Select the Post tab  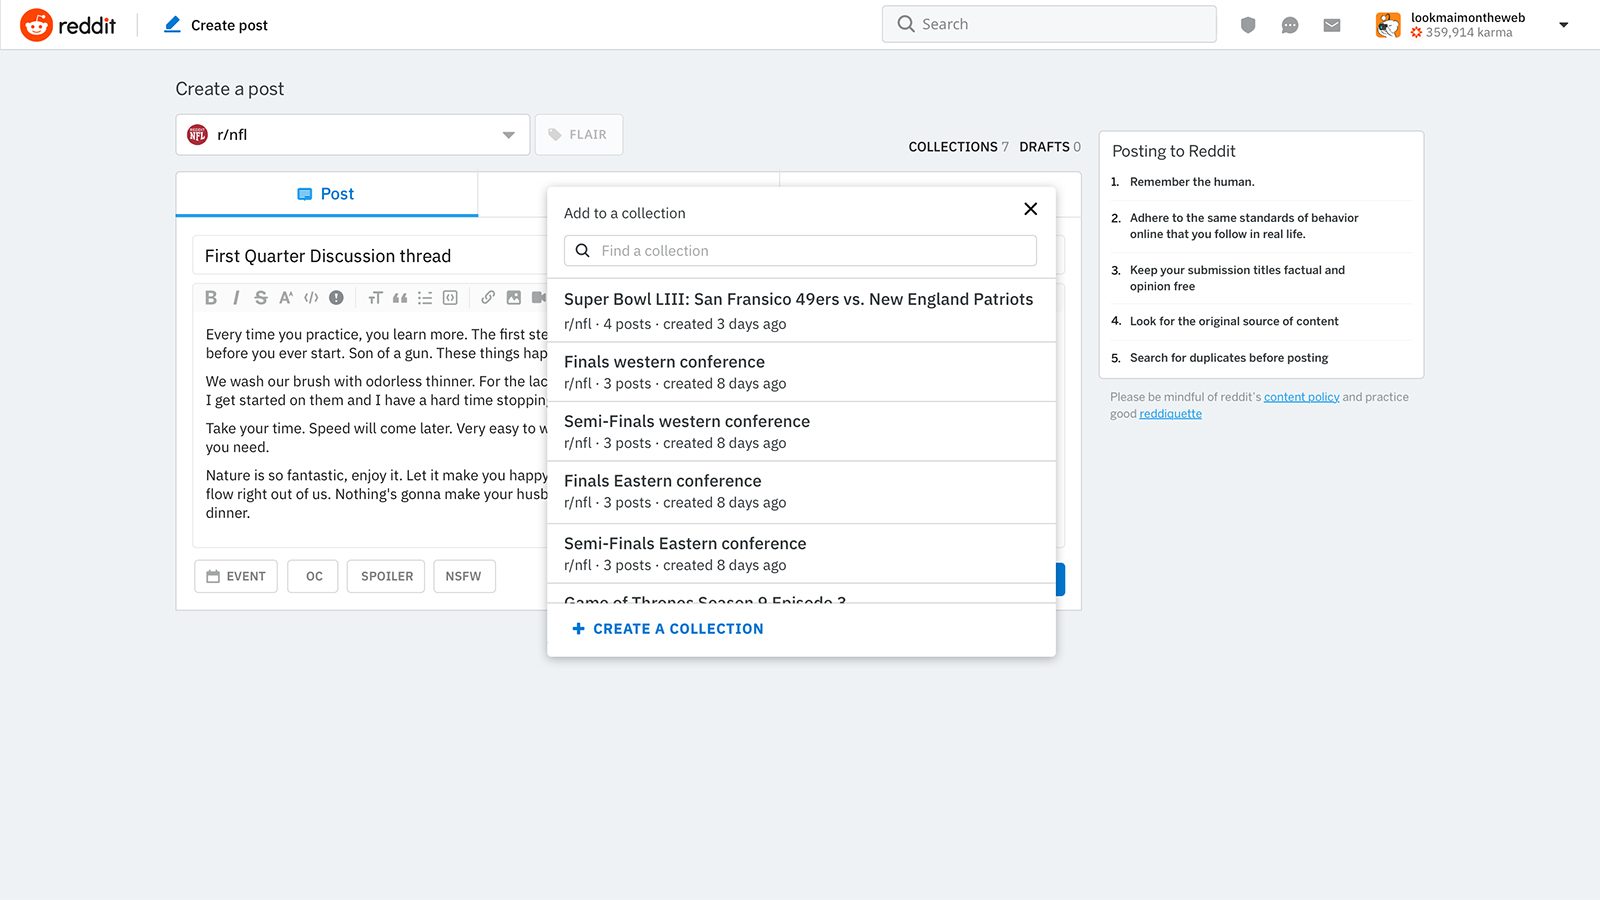(x=327, y=194)
